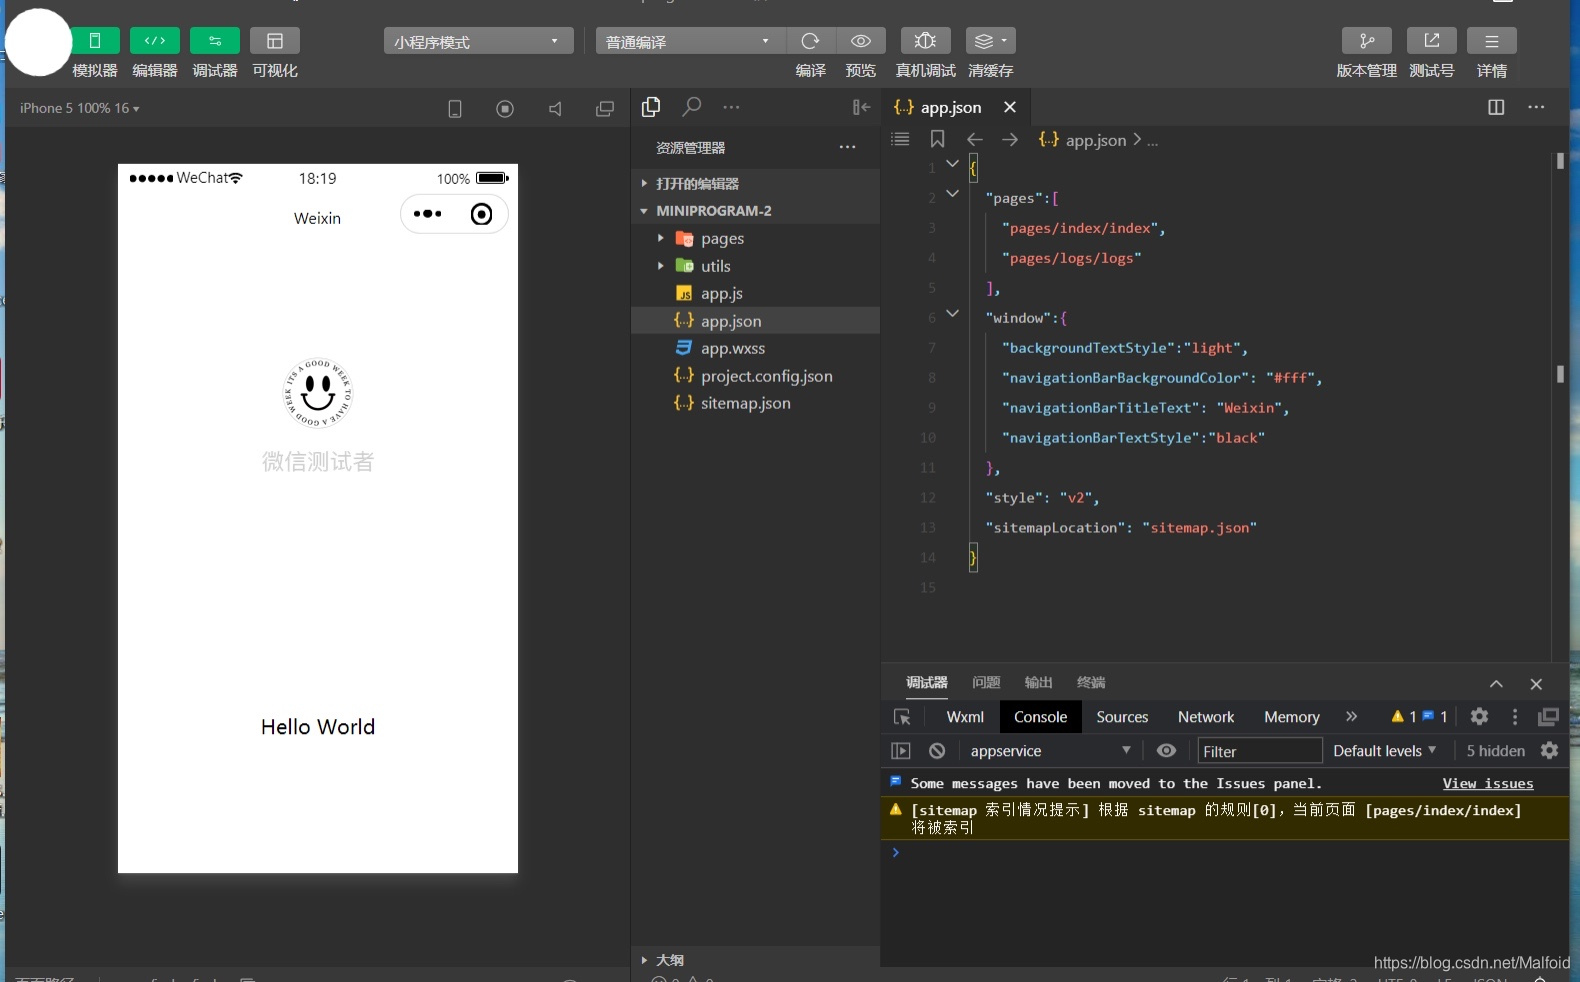
Task: Detach the simulator window
Action: 605,109
